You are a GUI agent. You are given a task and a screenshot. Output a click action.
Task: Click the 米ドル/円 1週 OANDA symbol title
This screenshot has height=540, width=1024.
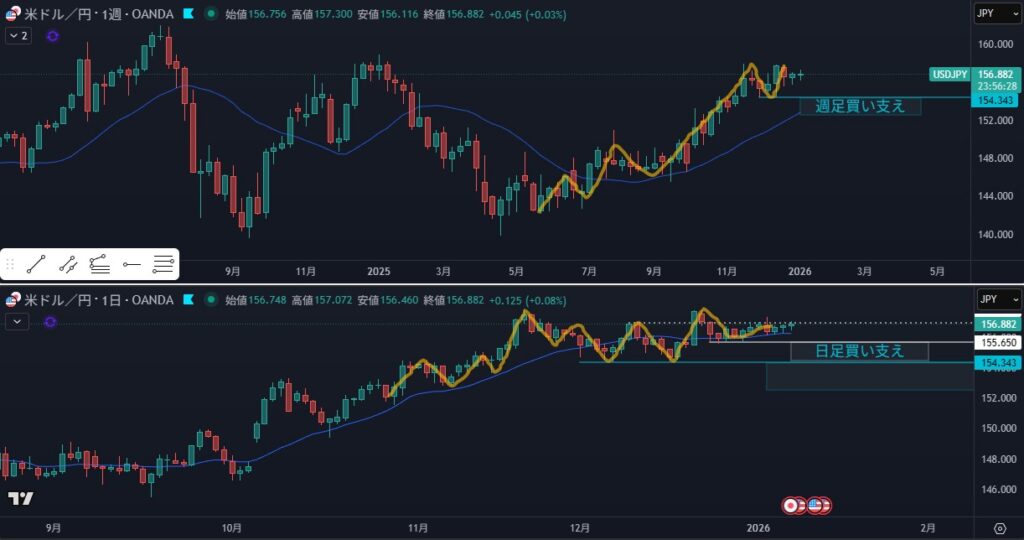tap(98, 14)
